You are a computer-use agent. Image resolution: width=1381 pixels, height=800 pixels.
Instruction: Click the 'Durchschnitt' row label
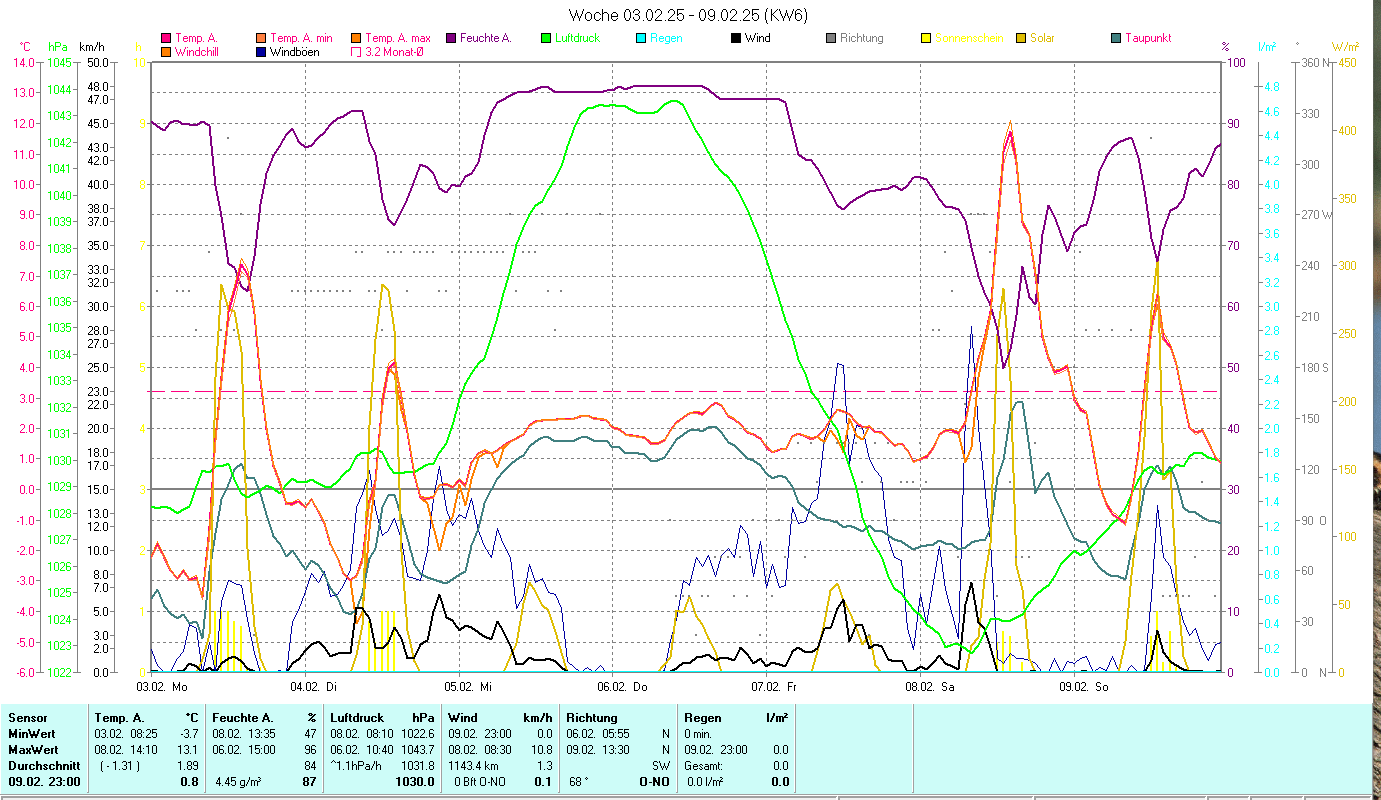(42, 766)
